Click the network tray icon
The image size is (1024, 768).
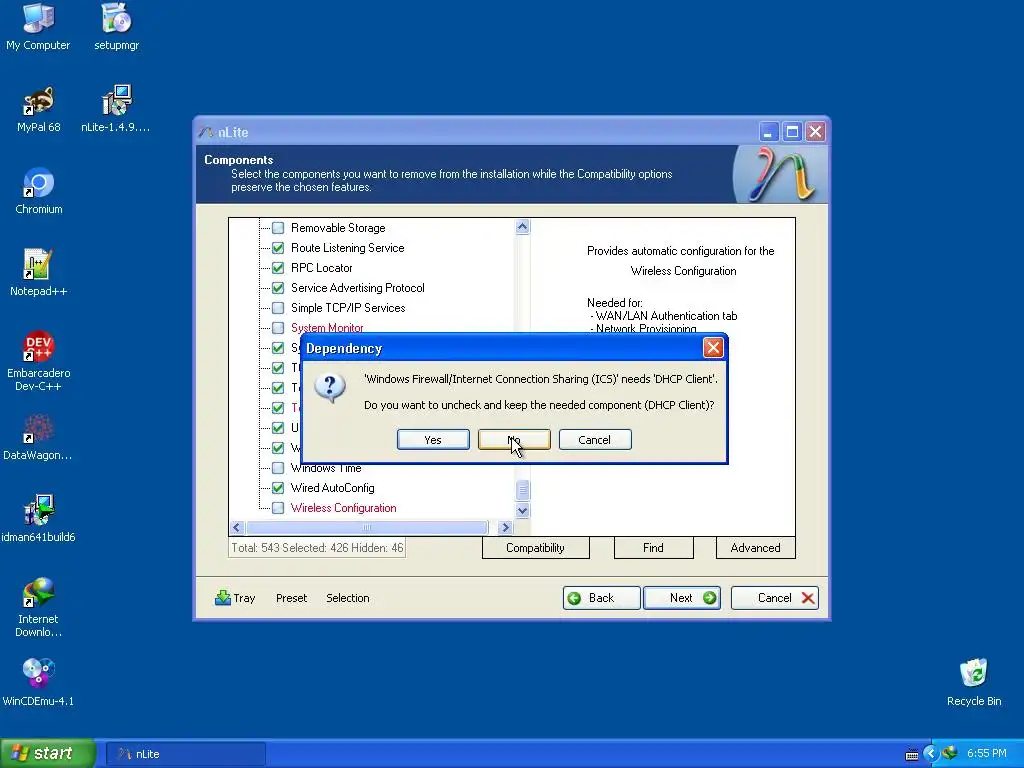coord(950,753)
